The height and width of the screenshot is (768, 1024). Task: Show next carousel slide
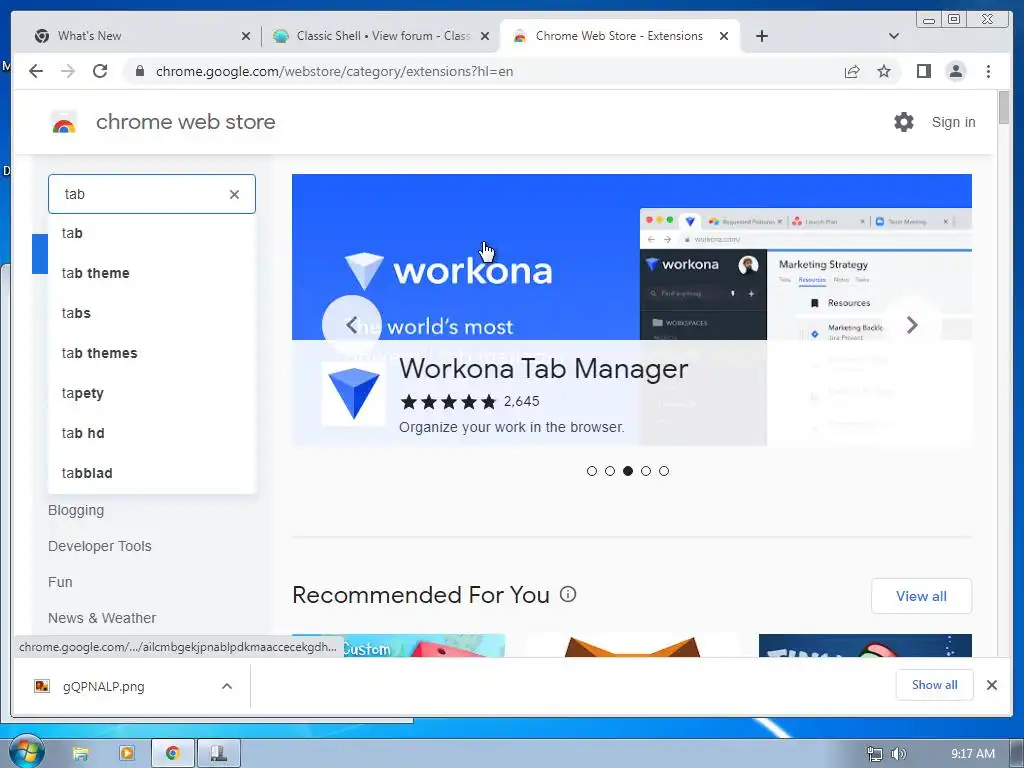pos(912,325)
